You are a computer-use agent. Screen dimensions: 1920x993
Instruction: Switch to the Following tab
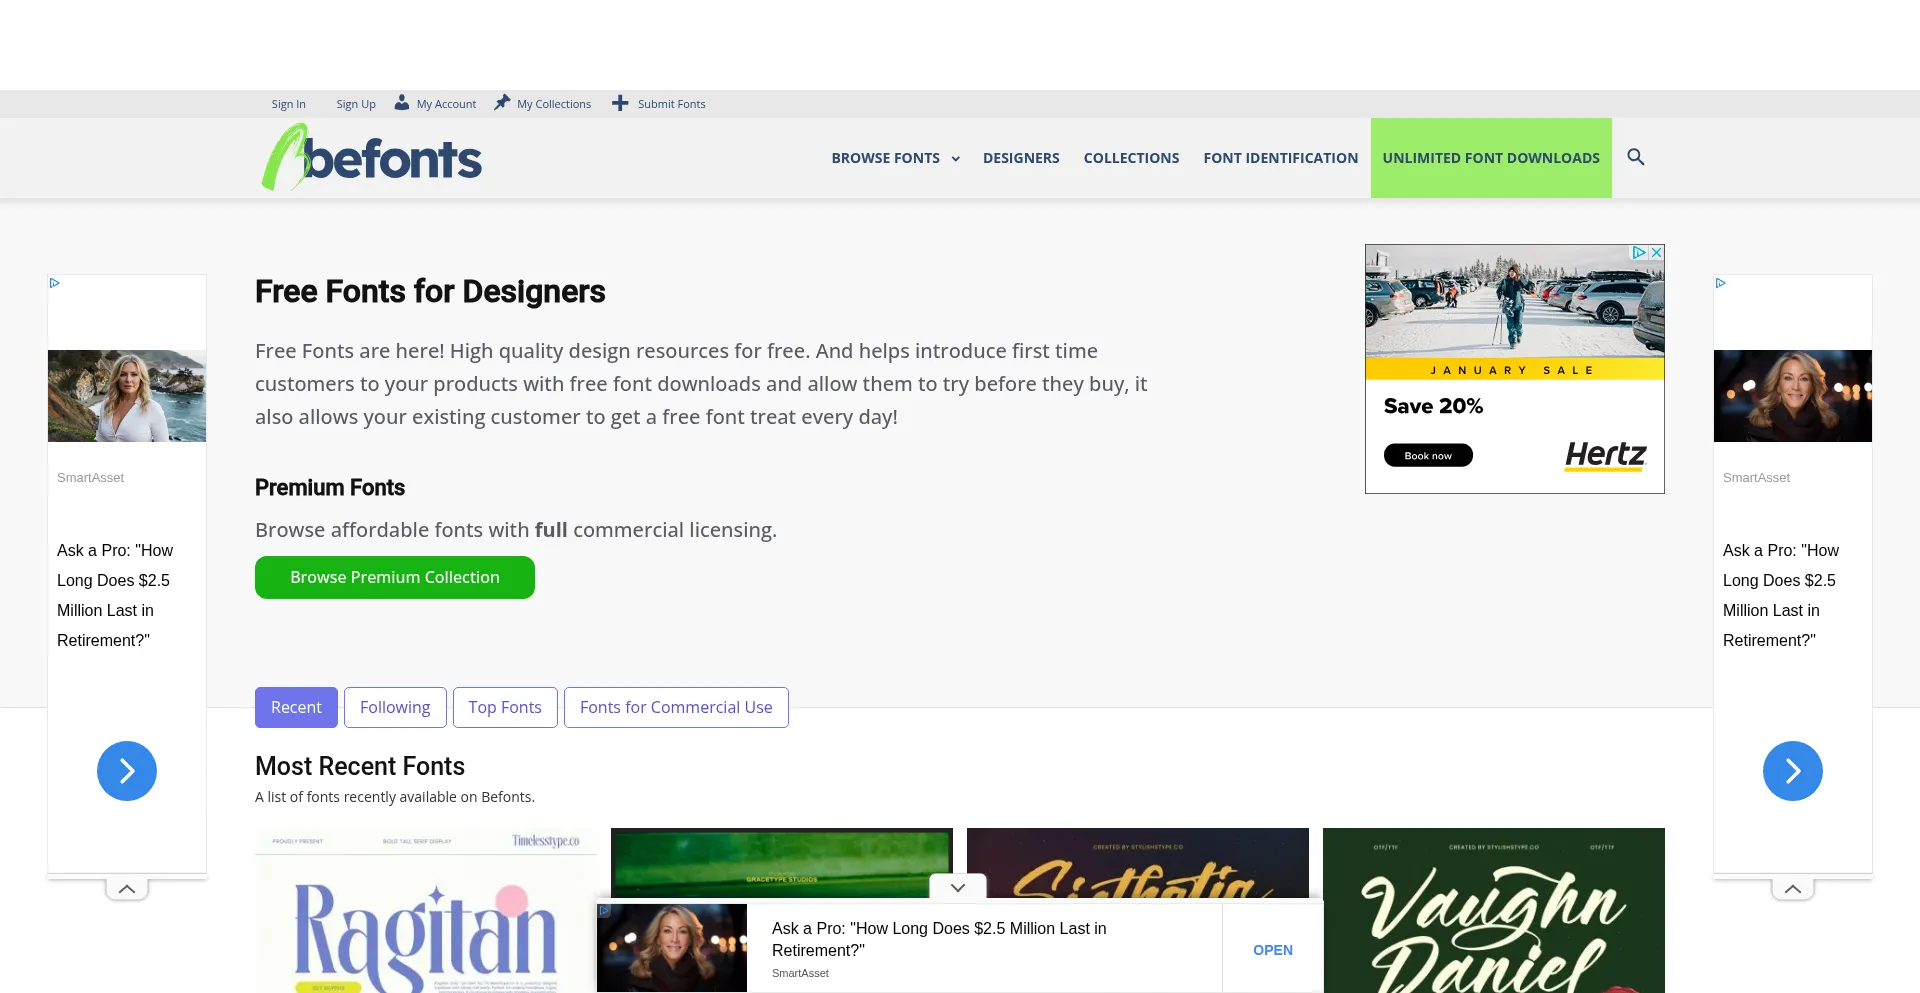pyautogui.click(x=395, y=707)
